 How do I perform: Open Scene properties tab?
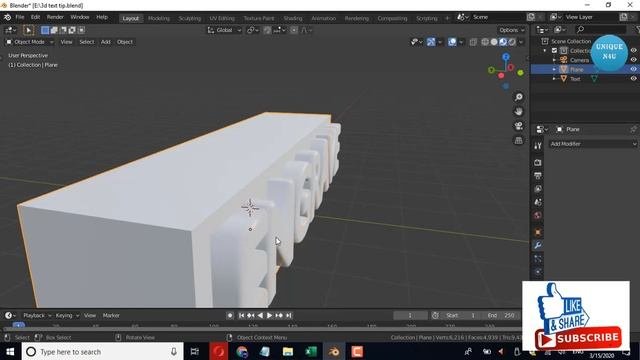[x=538, y=202]
